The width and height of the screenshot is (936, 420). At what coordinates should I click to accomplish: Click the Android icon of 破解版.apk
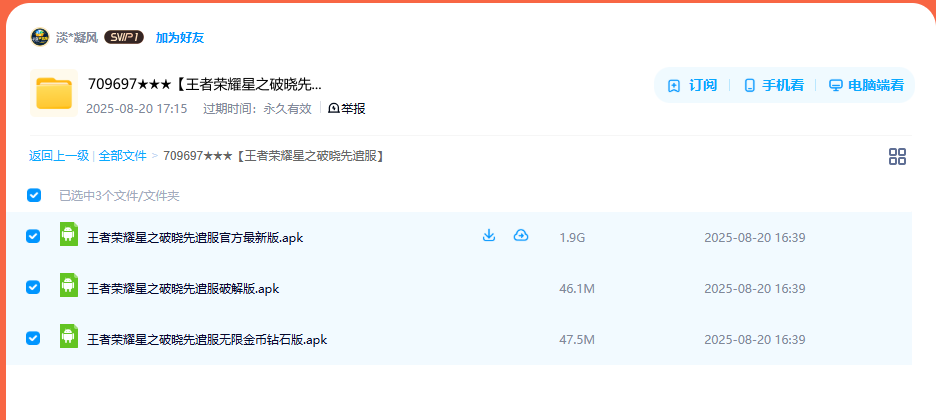pyautogui.click(x=69, y=285)
